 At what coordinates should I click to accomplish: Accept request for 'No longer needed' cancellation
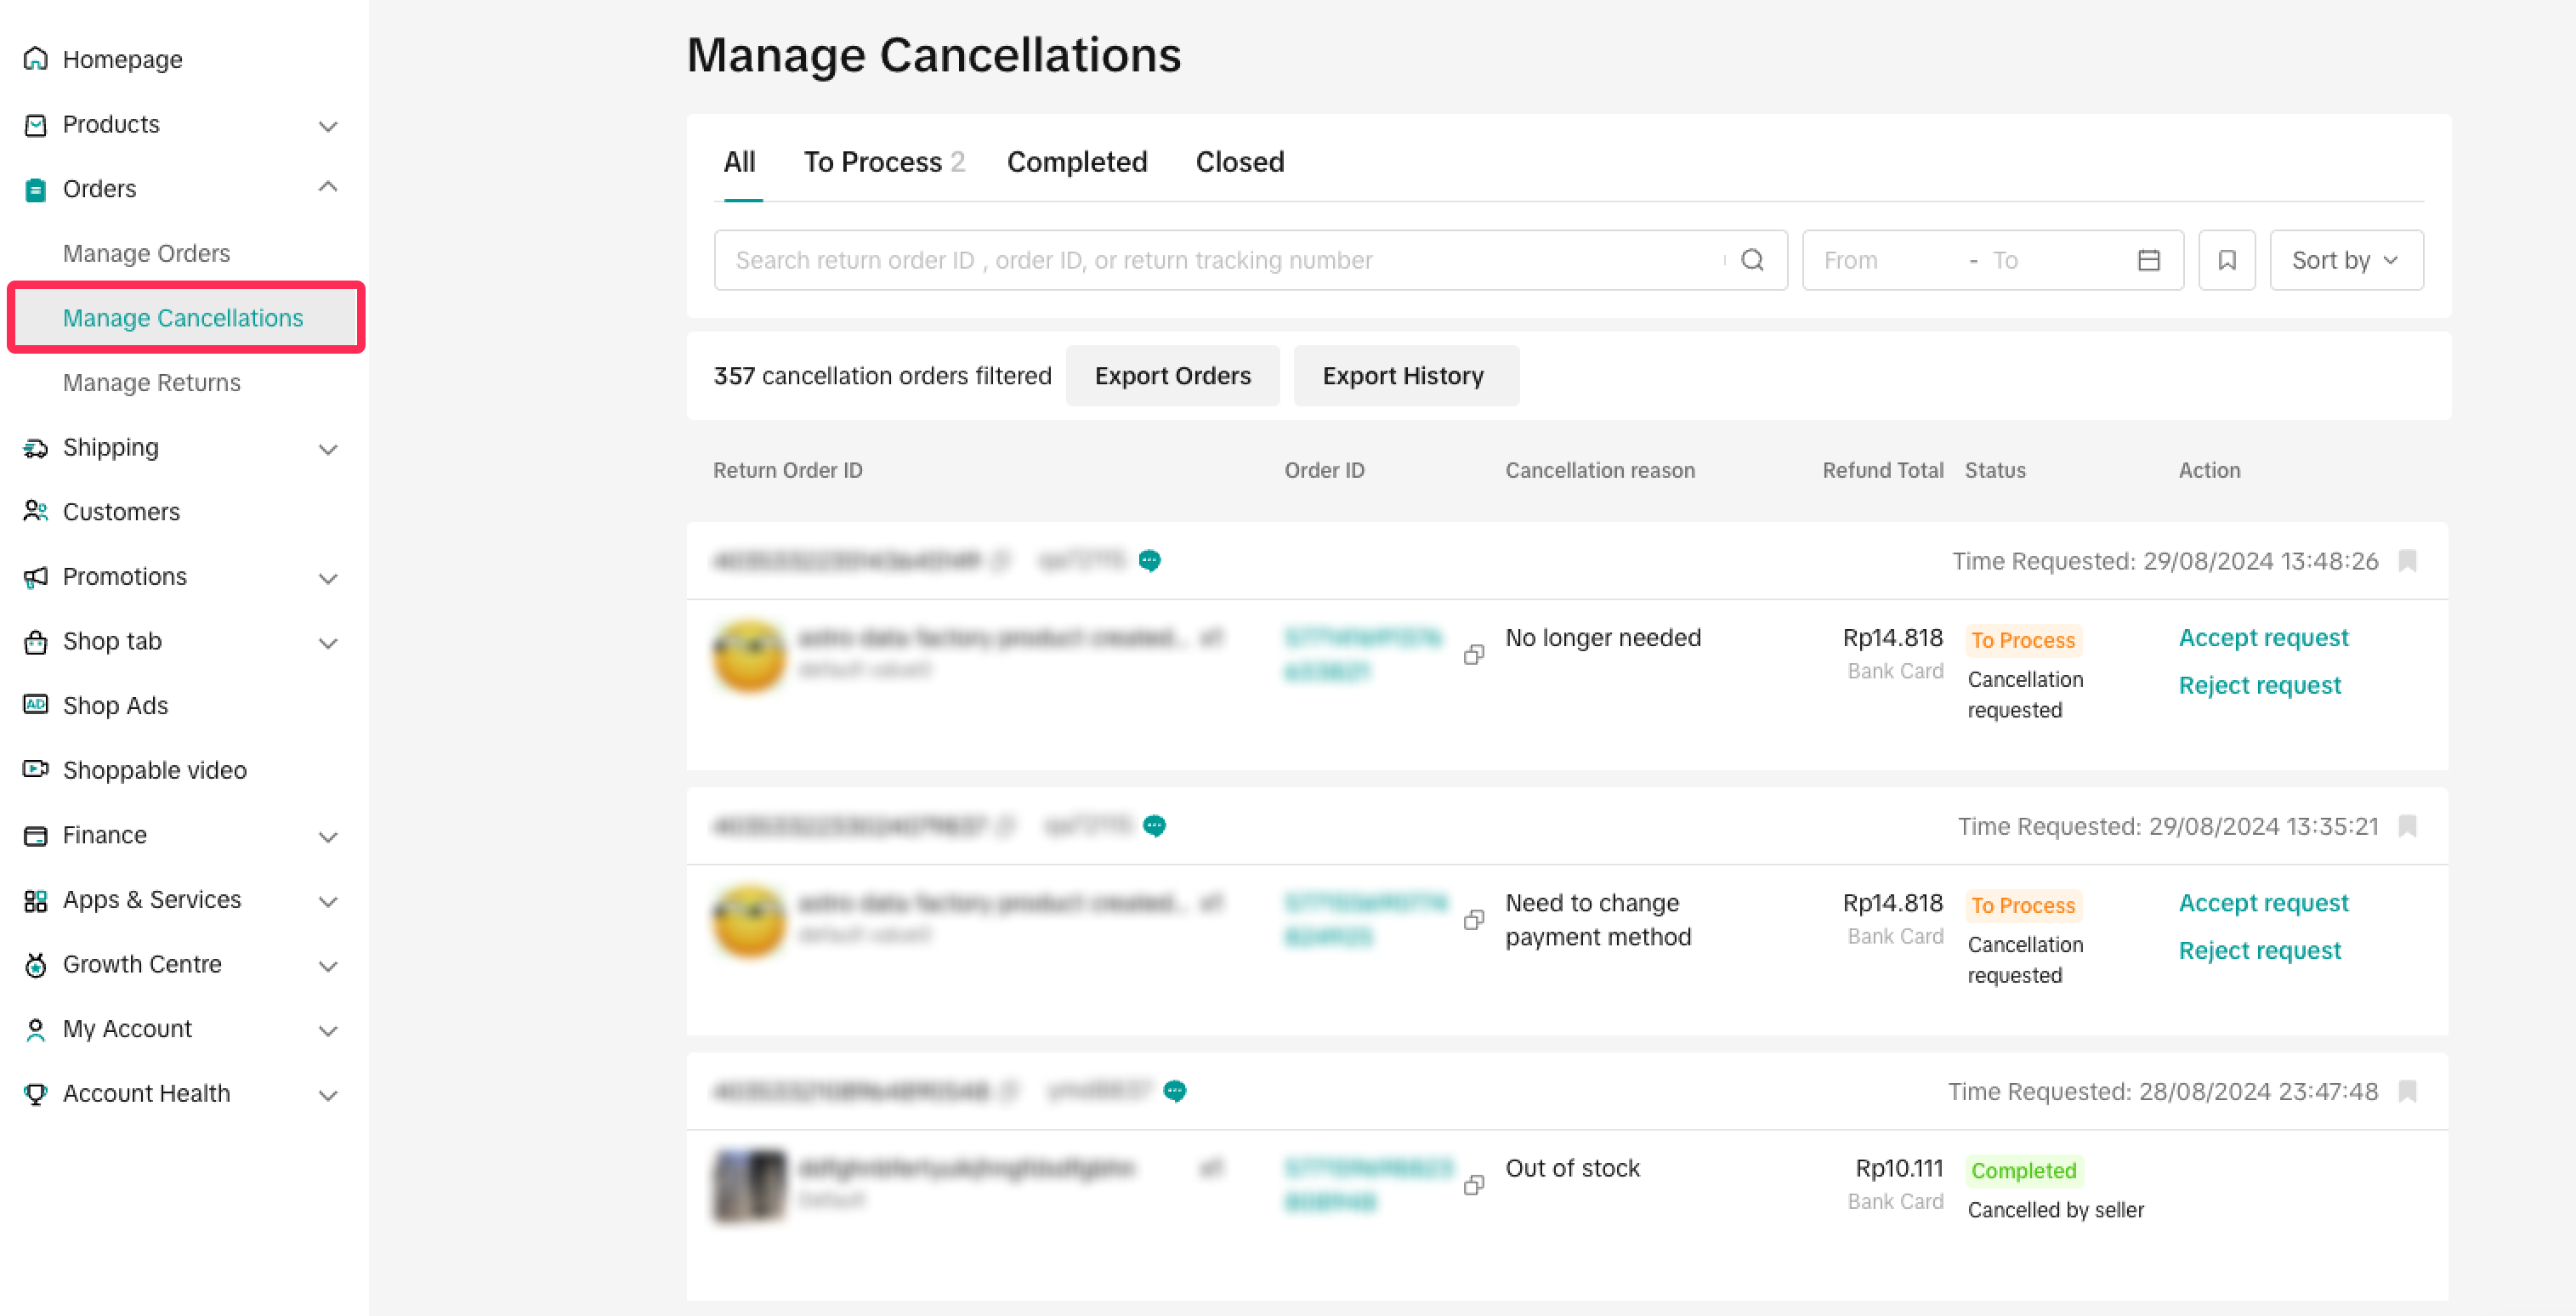2263,638
